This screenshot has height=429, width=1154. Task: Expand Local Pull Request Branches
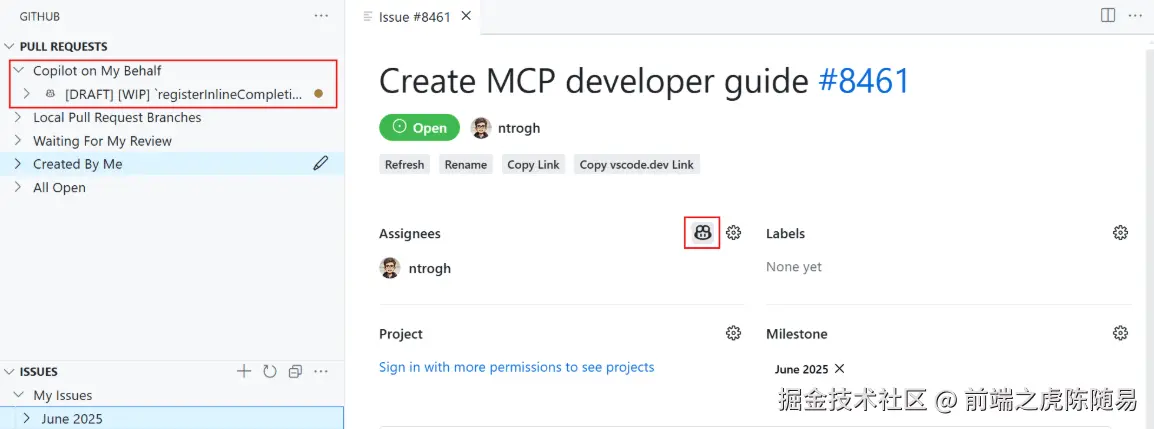click(19, 118)
